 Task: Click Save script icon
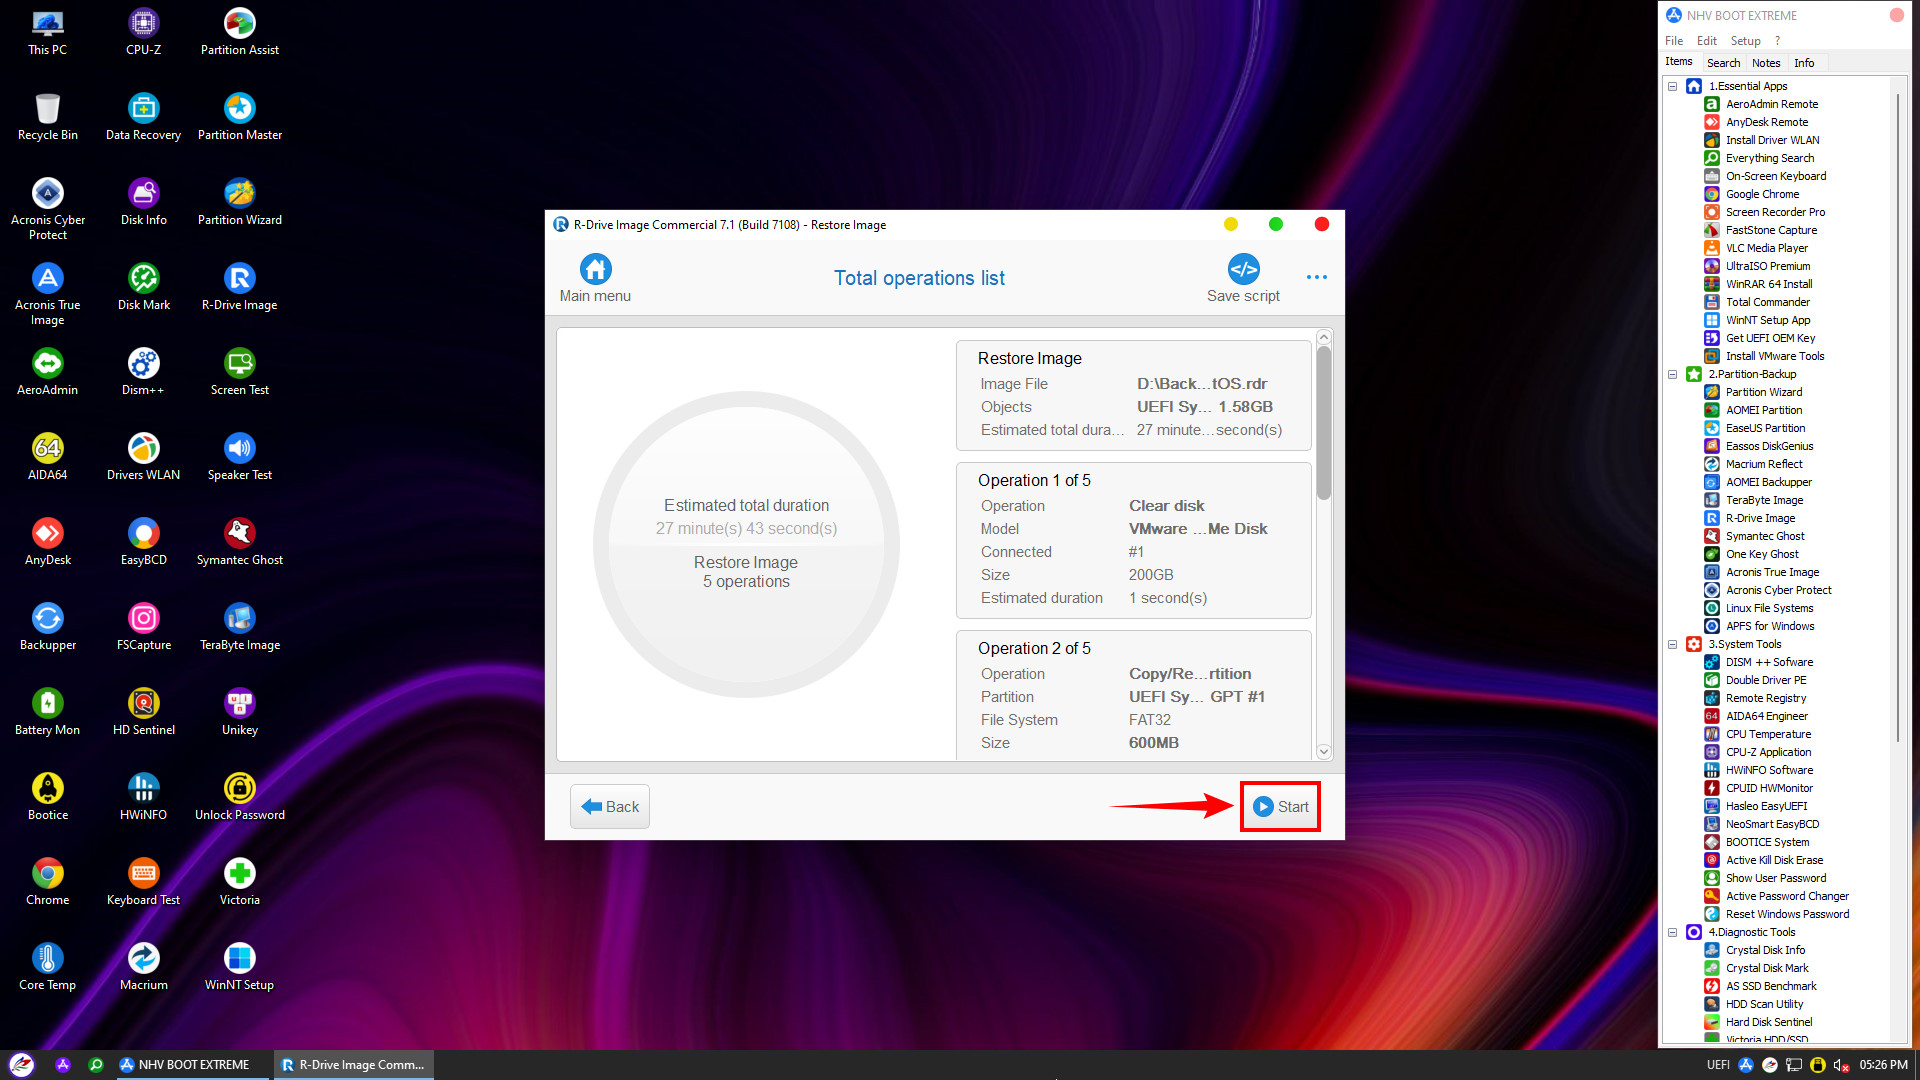click(1243, 278)
